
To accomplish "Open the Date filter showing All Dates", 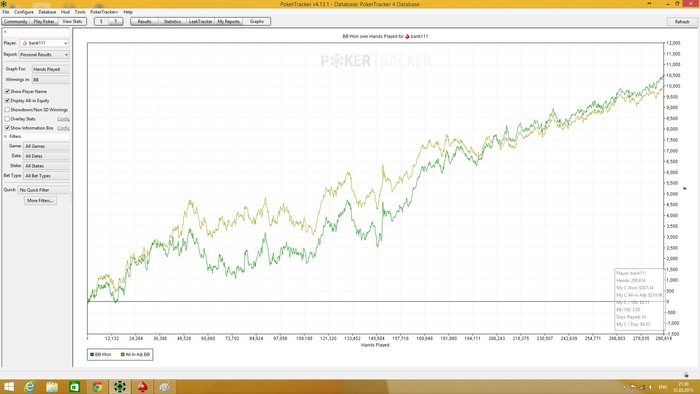I will pyautogui.click(x=46, y=156).
